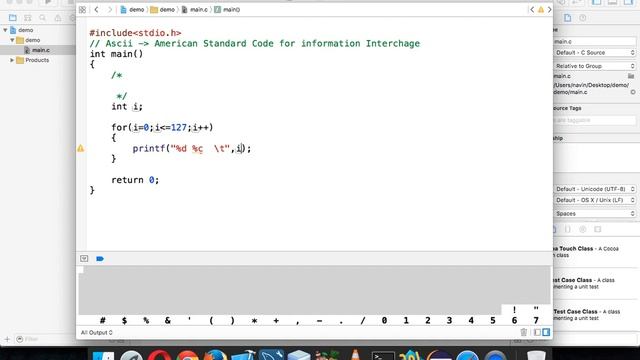Toggle console pane visibility
Screen dimensions: 640x360
click(546, 332)
